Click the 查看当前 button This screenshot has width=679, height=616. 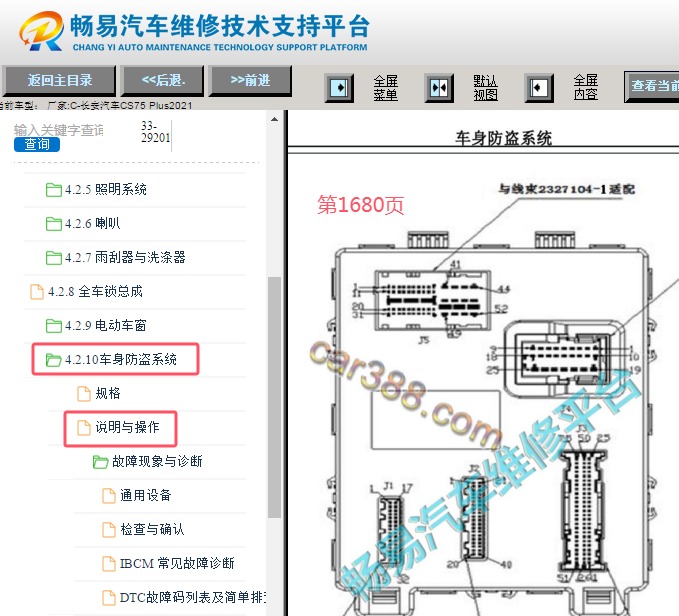coord(652,87)
